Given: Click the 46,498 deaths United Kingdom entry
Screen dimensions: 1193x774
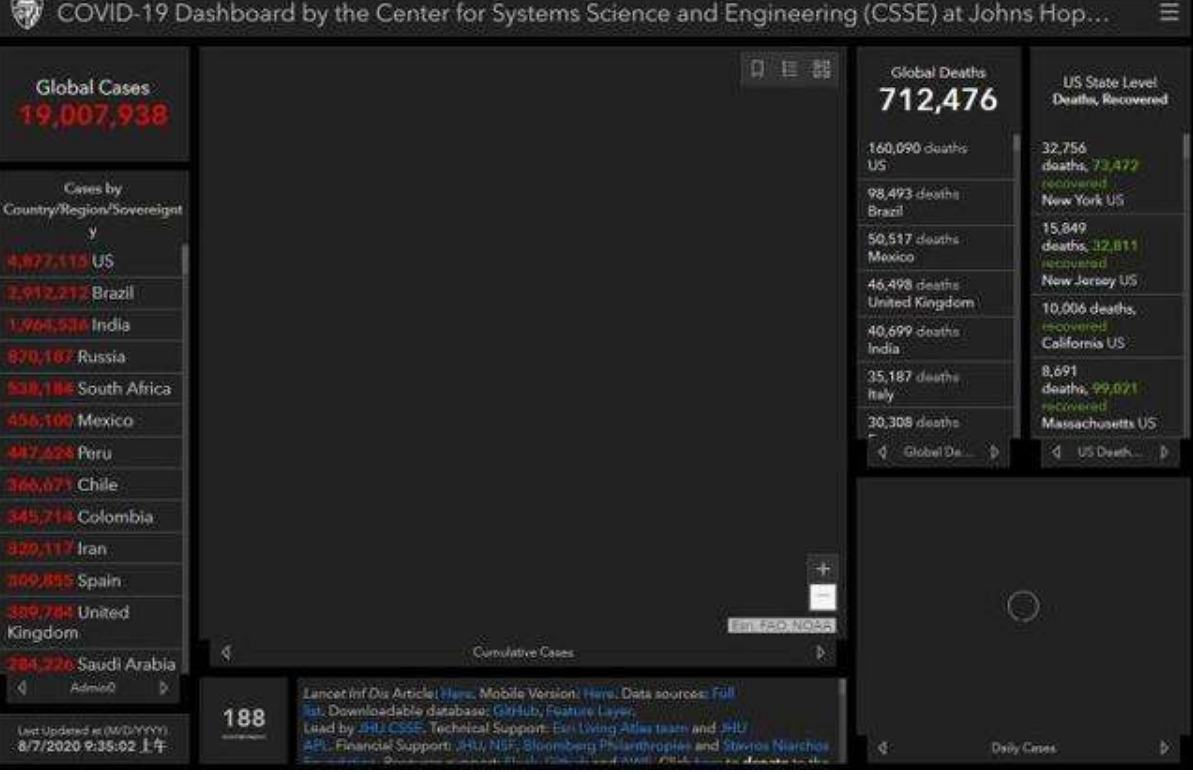Looking at the screenshot, I should pos(937,294).
